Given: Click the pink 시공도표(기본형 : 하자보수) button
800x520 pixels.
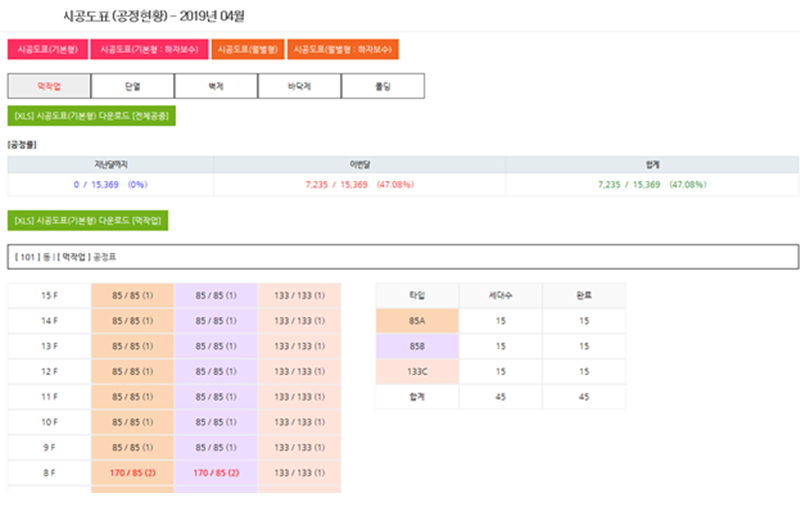Looking at the screenshot, I should (x=150, y=49).
